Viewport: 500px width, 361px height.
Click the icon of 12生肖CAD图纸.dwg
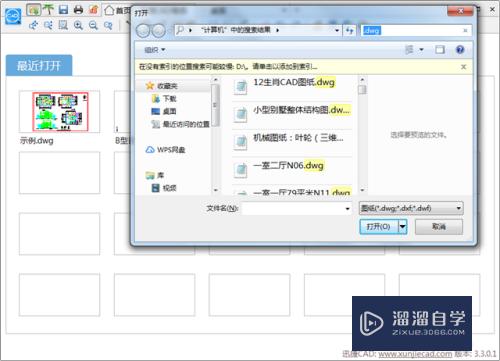[241, 87]
